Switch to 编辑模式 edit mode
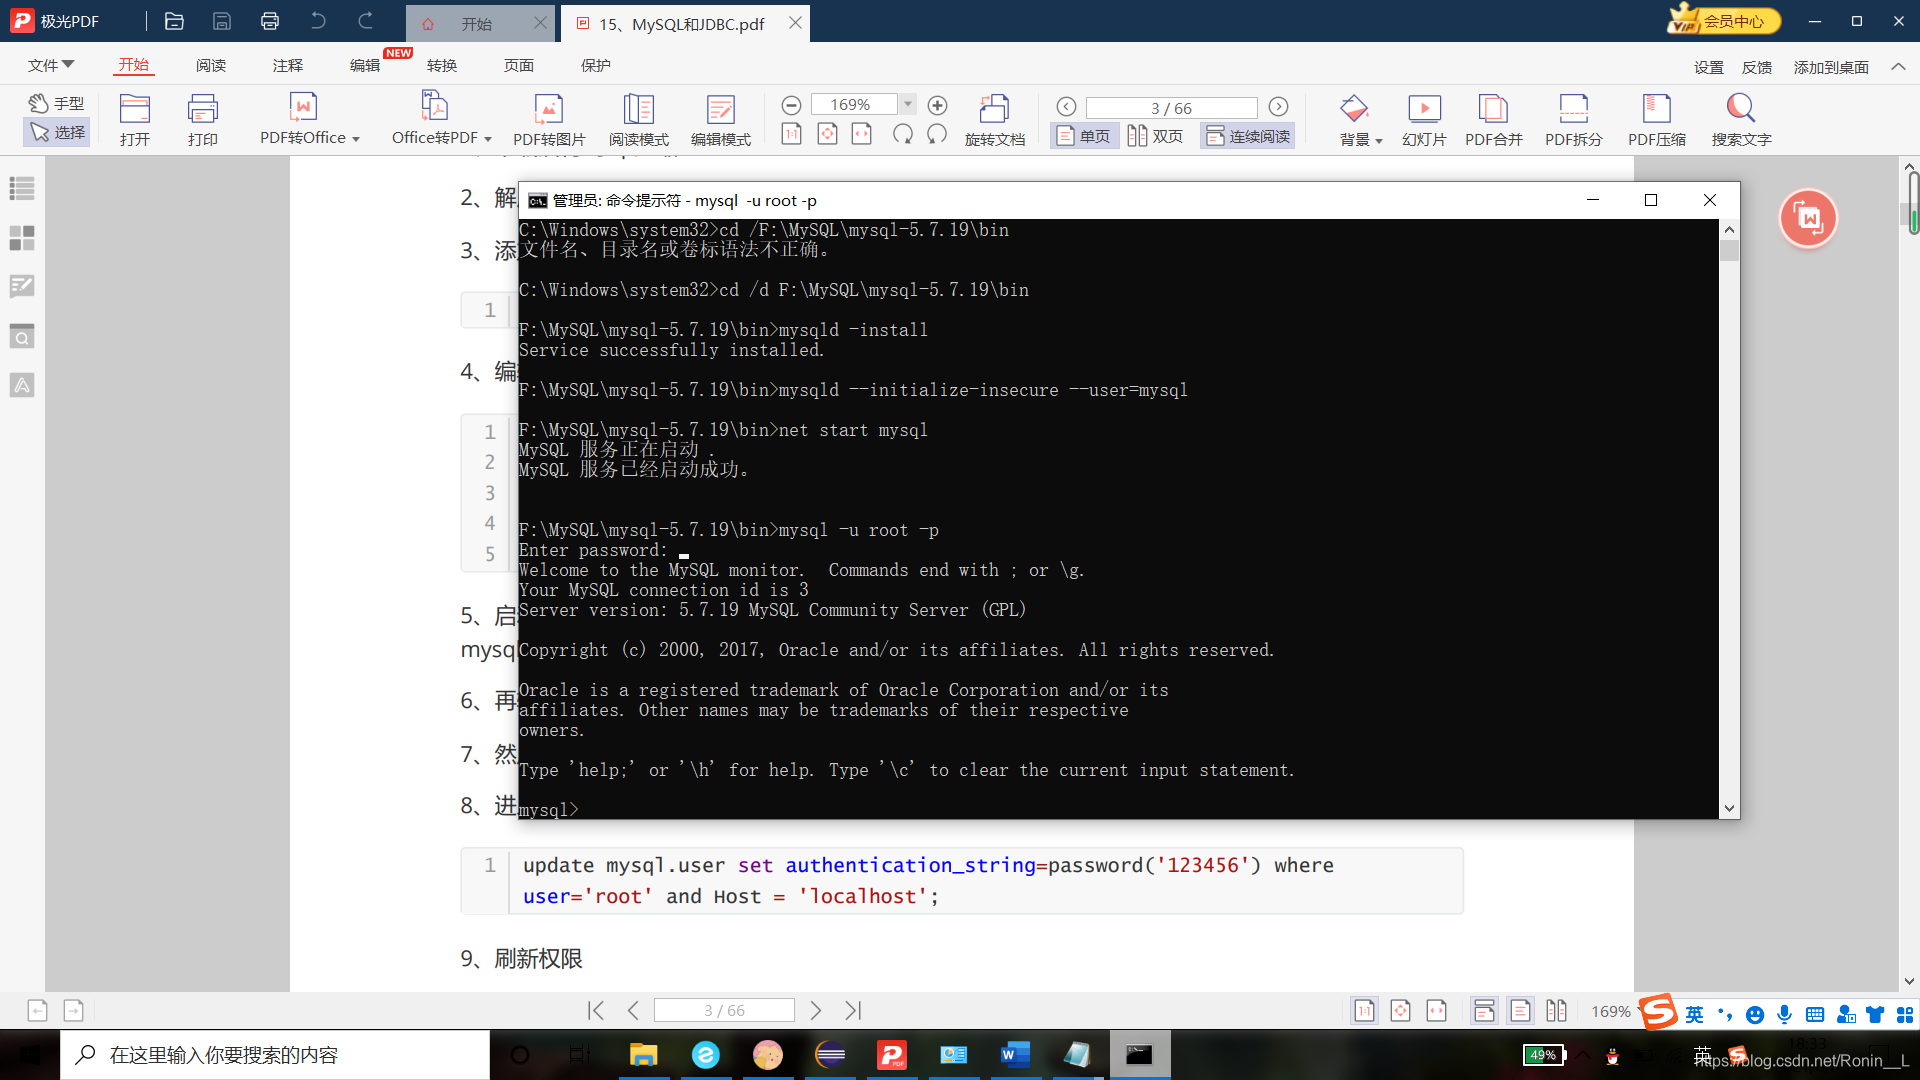The image size is (1920, 1080). click(x=721, y=119)
